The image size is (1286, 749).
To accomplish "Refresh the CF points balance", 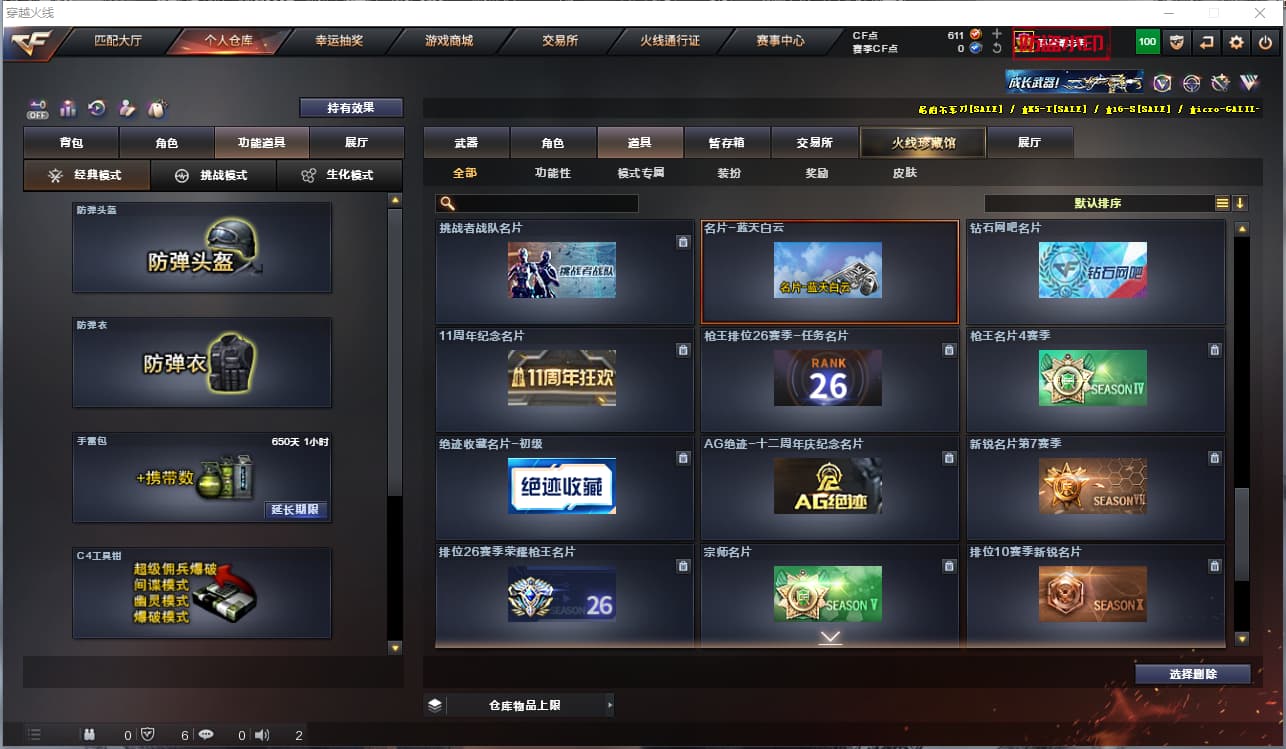I will (x=996, y=48).
